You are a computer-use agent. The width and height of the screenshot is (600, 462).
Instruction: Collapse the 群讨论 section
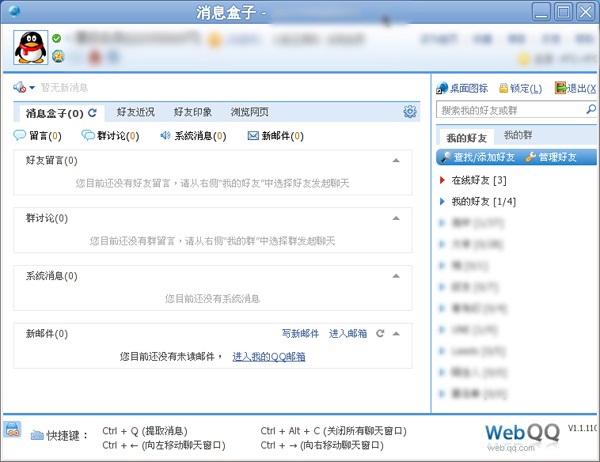[396, 218]
